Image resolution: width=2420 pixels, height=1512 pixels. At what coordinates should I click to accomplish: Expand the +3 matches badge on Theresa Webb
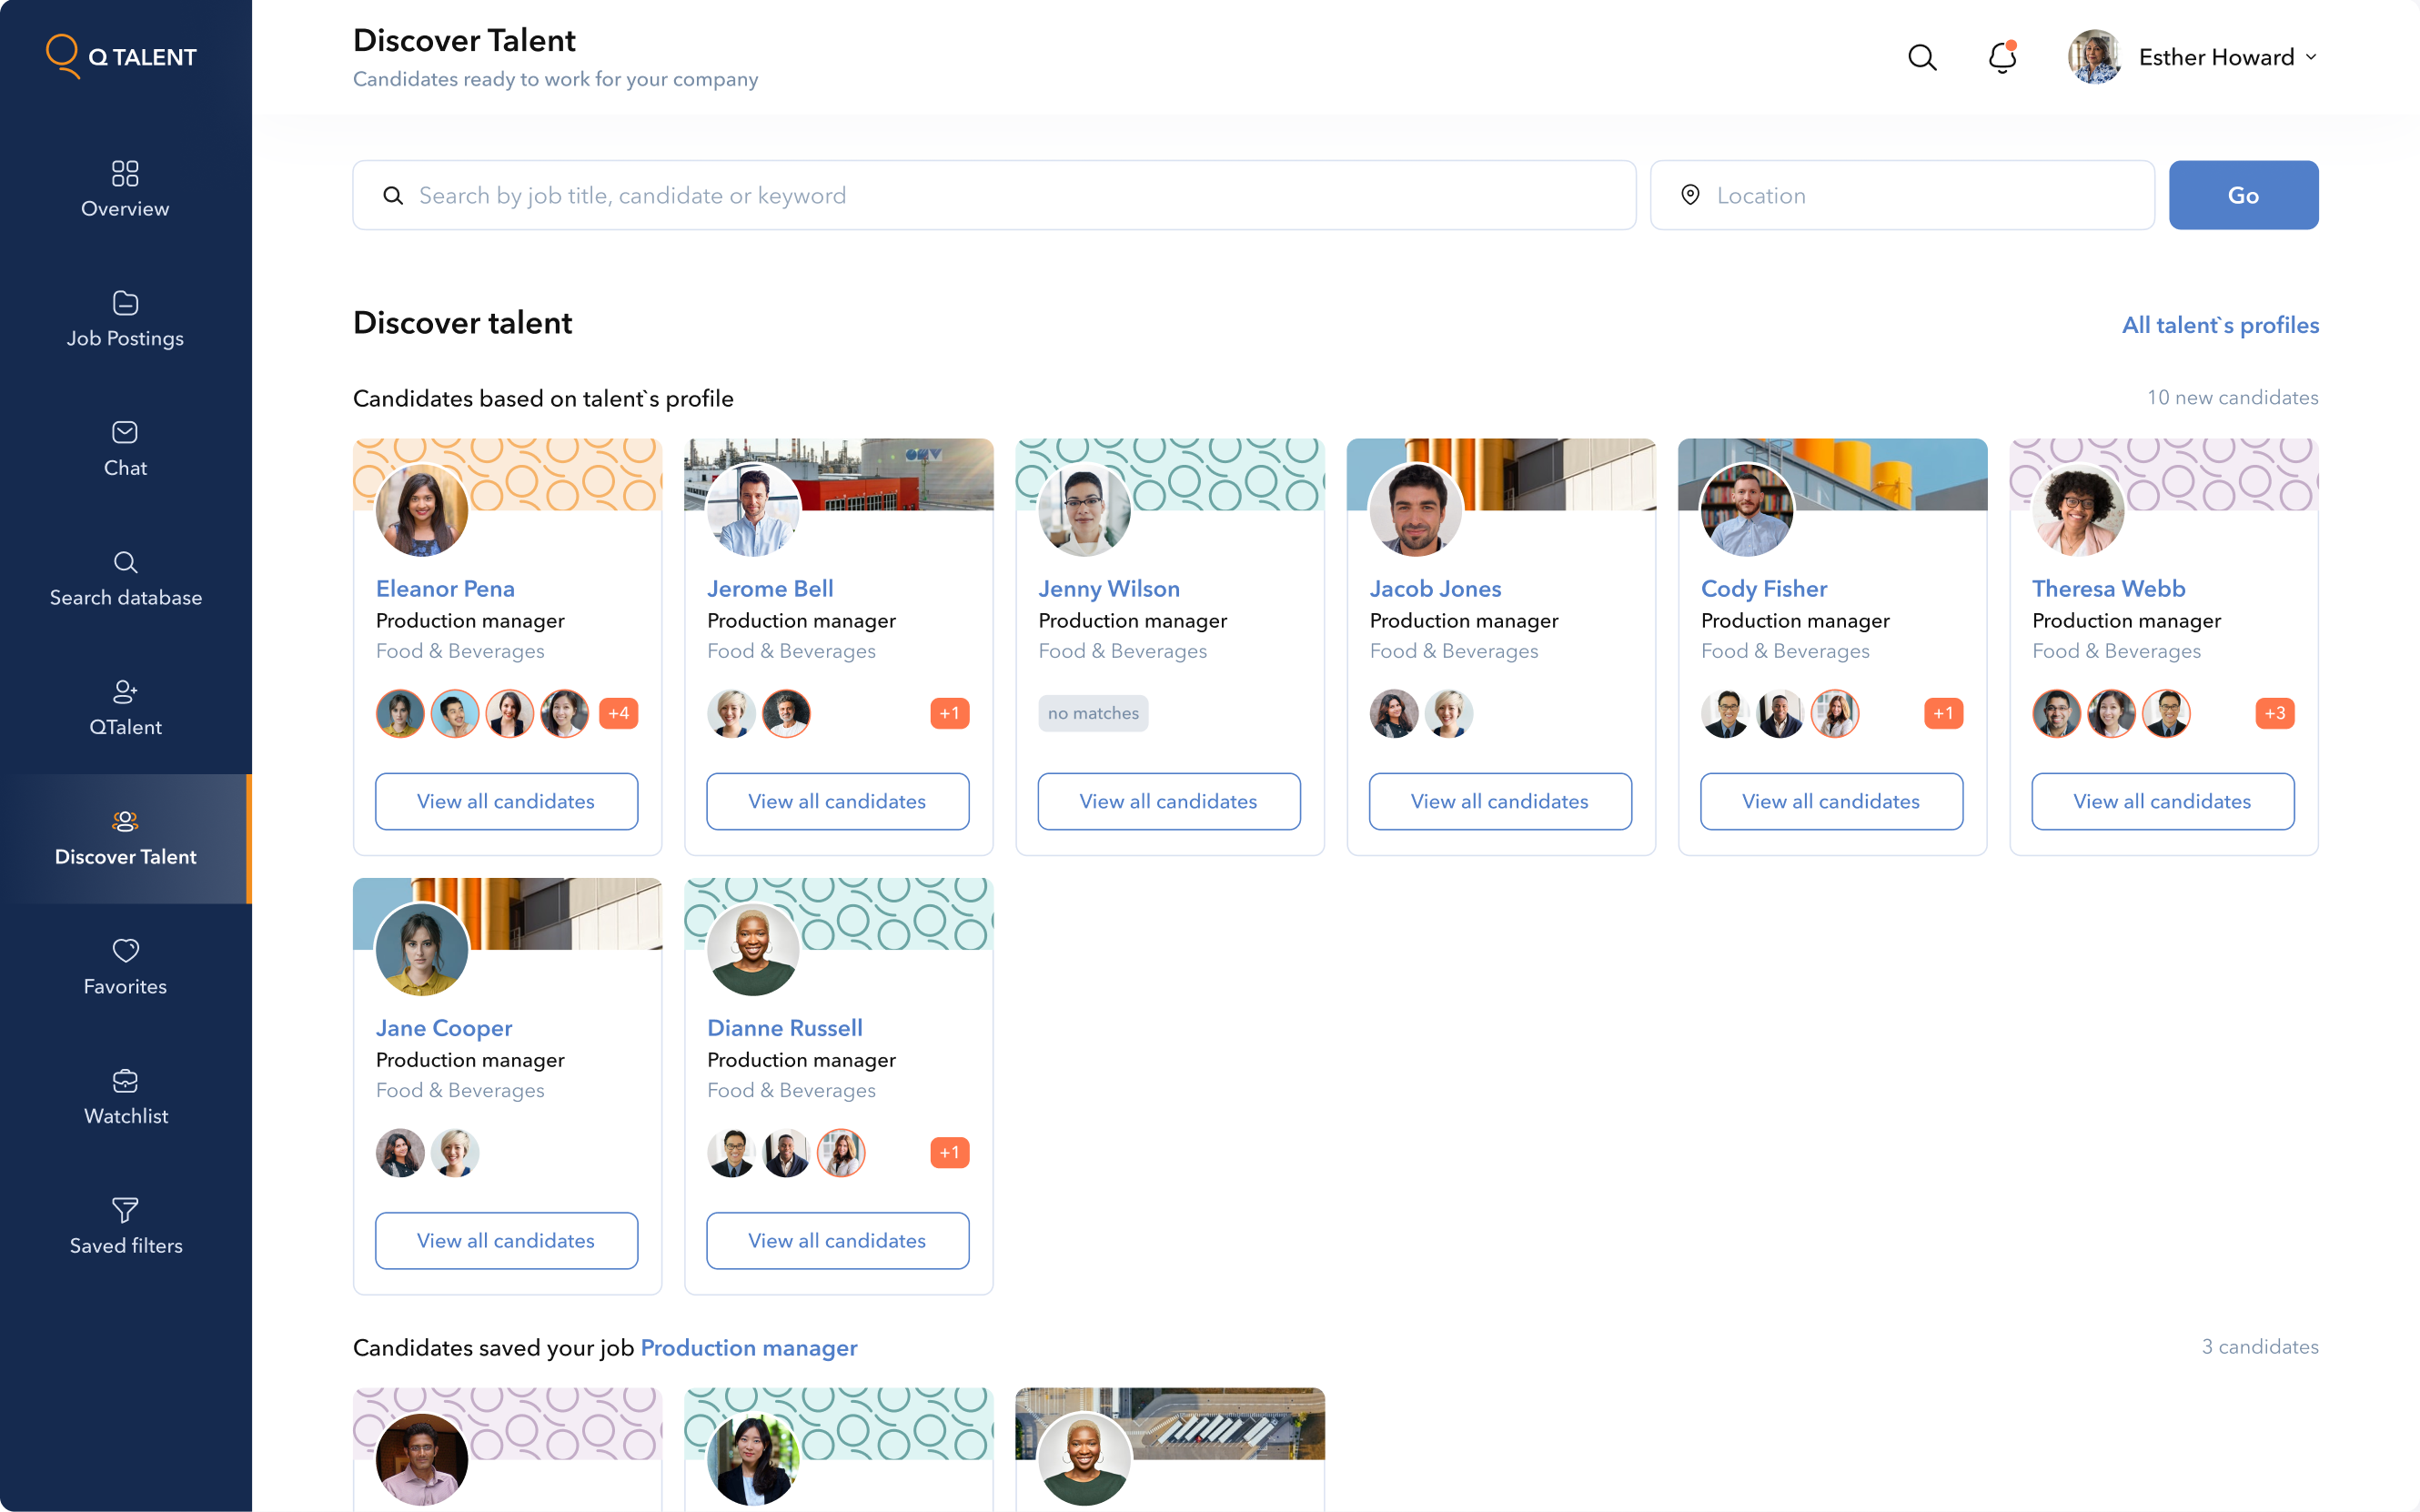[2274, 713]
